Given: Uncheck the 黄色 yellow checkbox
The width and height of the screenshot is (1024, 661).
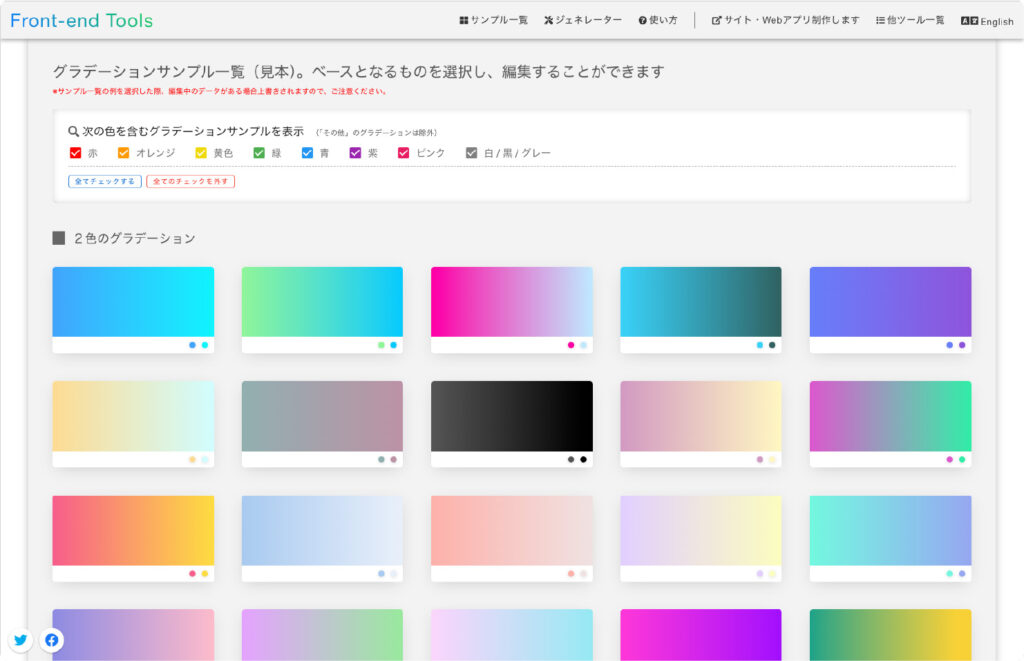Looking at the screenshot, I should [x=201, y=153].
